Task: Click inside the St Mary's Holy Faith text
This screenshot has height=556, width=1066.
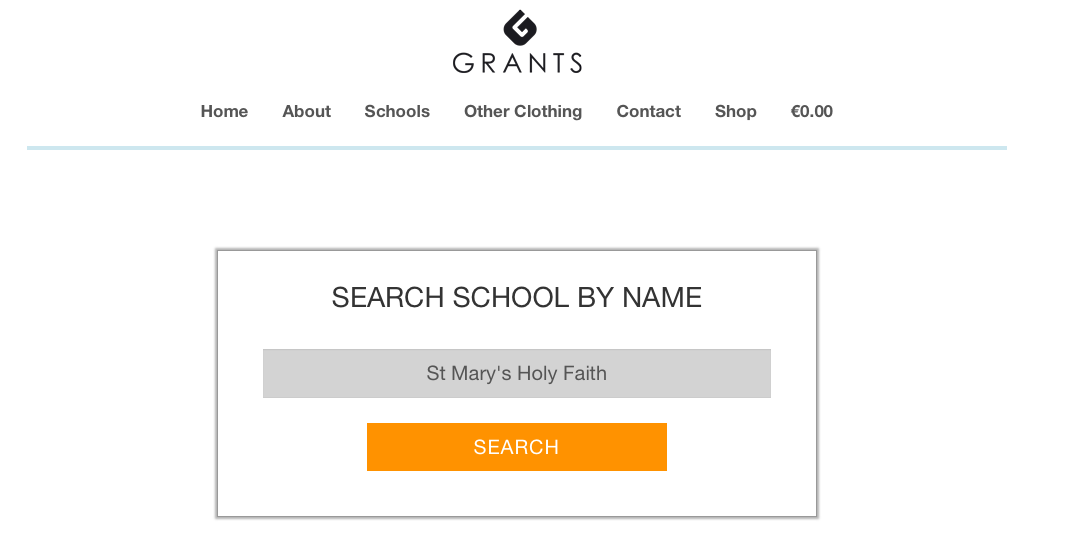Action: [x=517, y=373]
